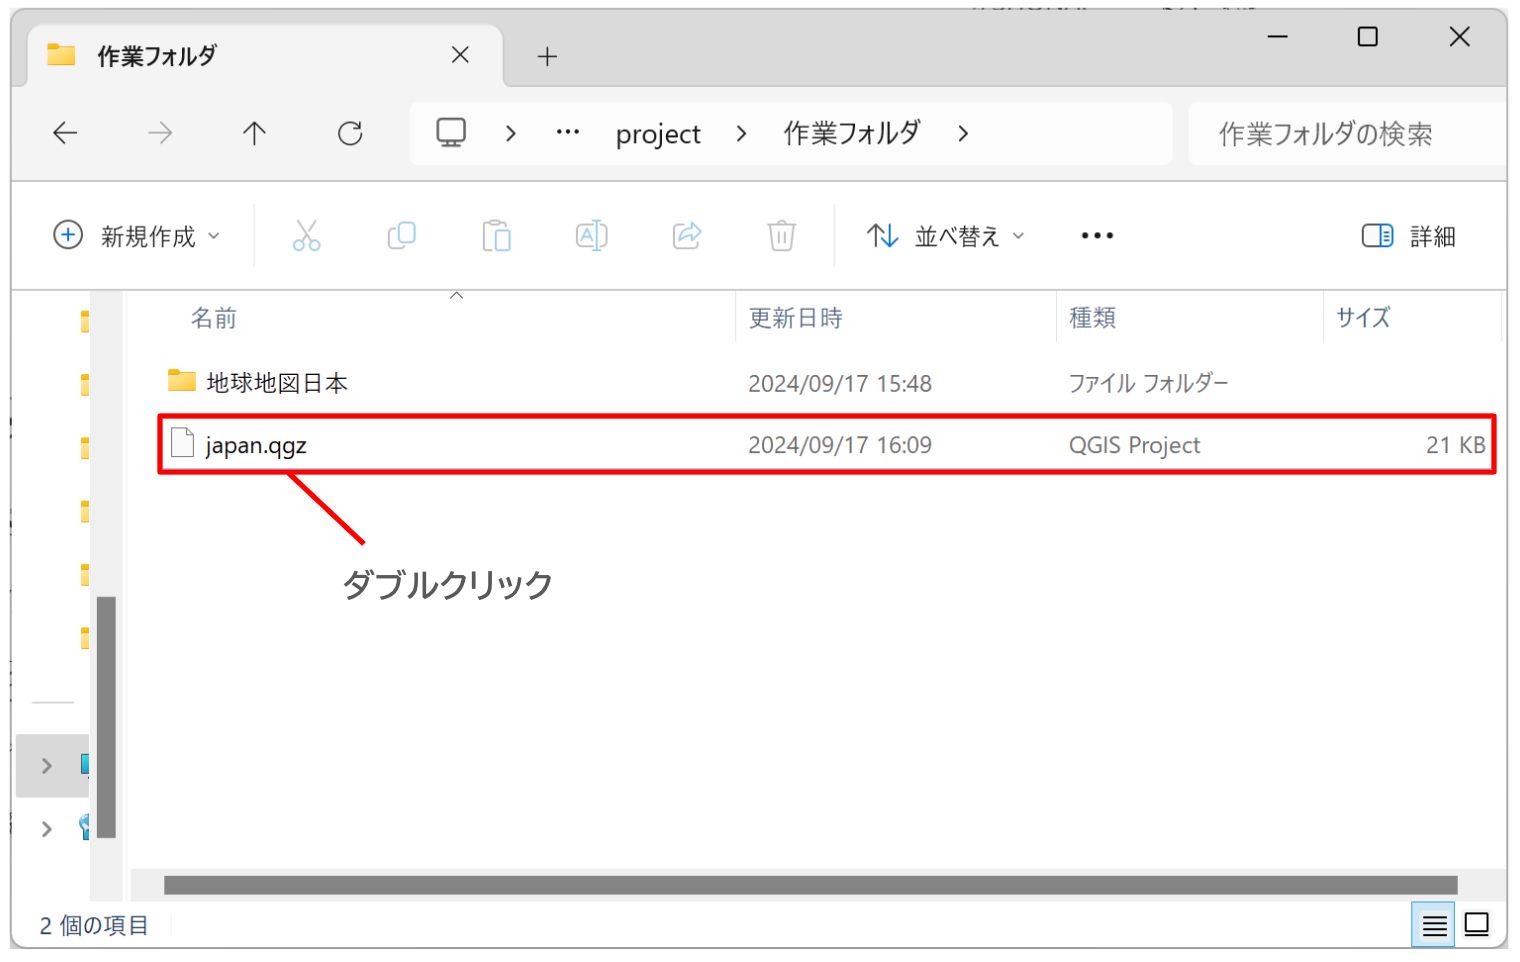Select the japan.qgz file icon
The image size is (1520, 962).
click(182, 443)
